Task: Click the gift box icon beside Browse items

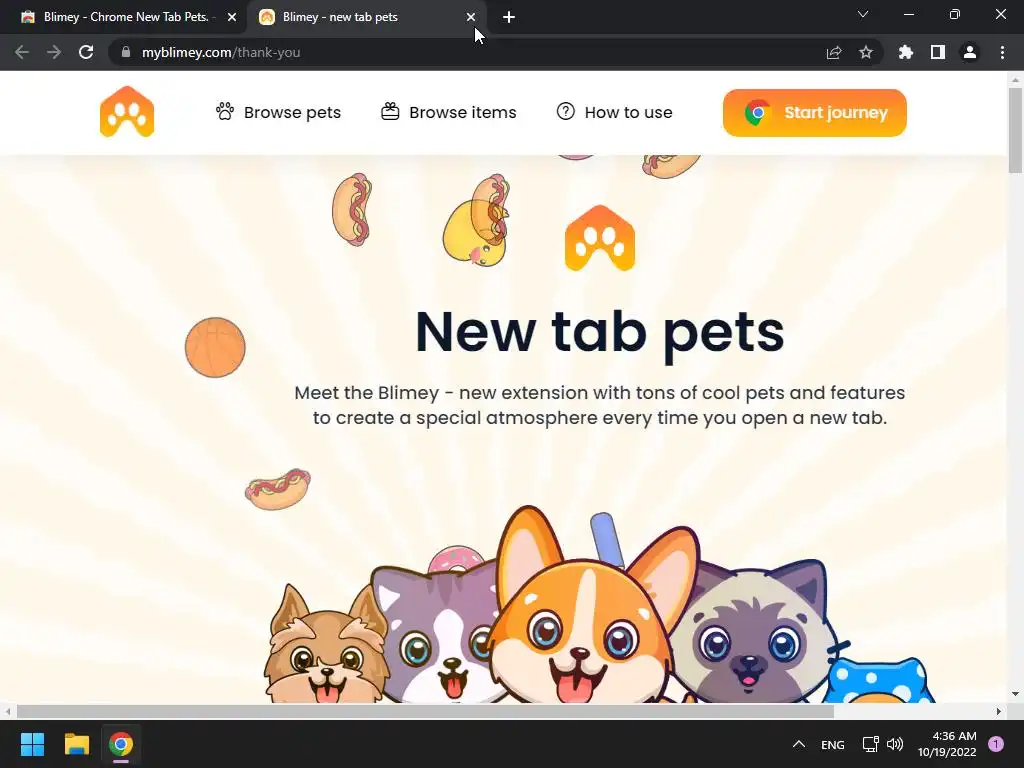Action: (x=390, y=112)
